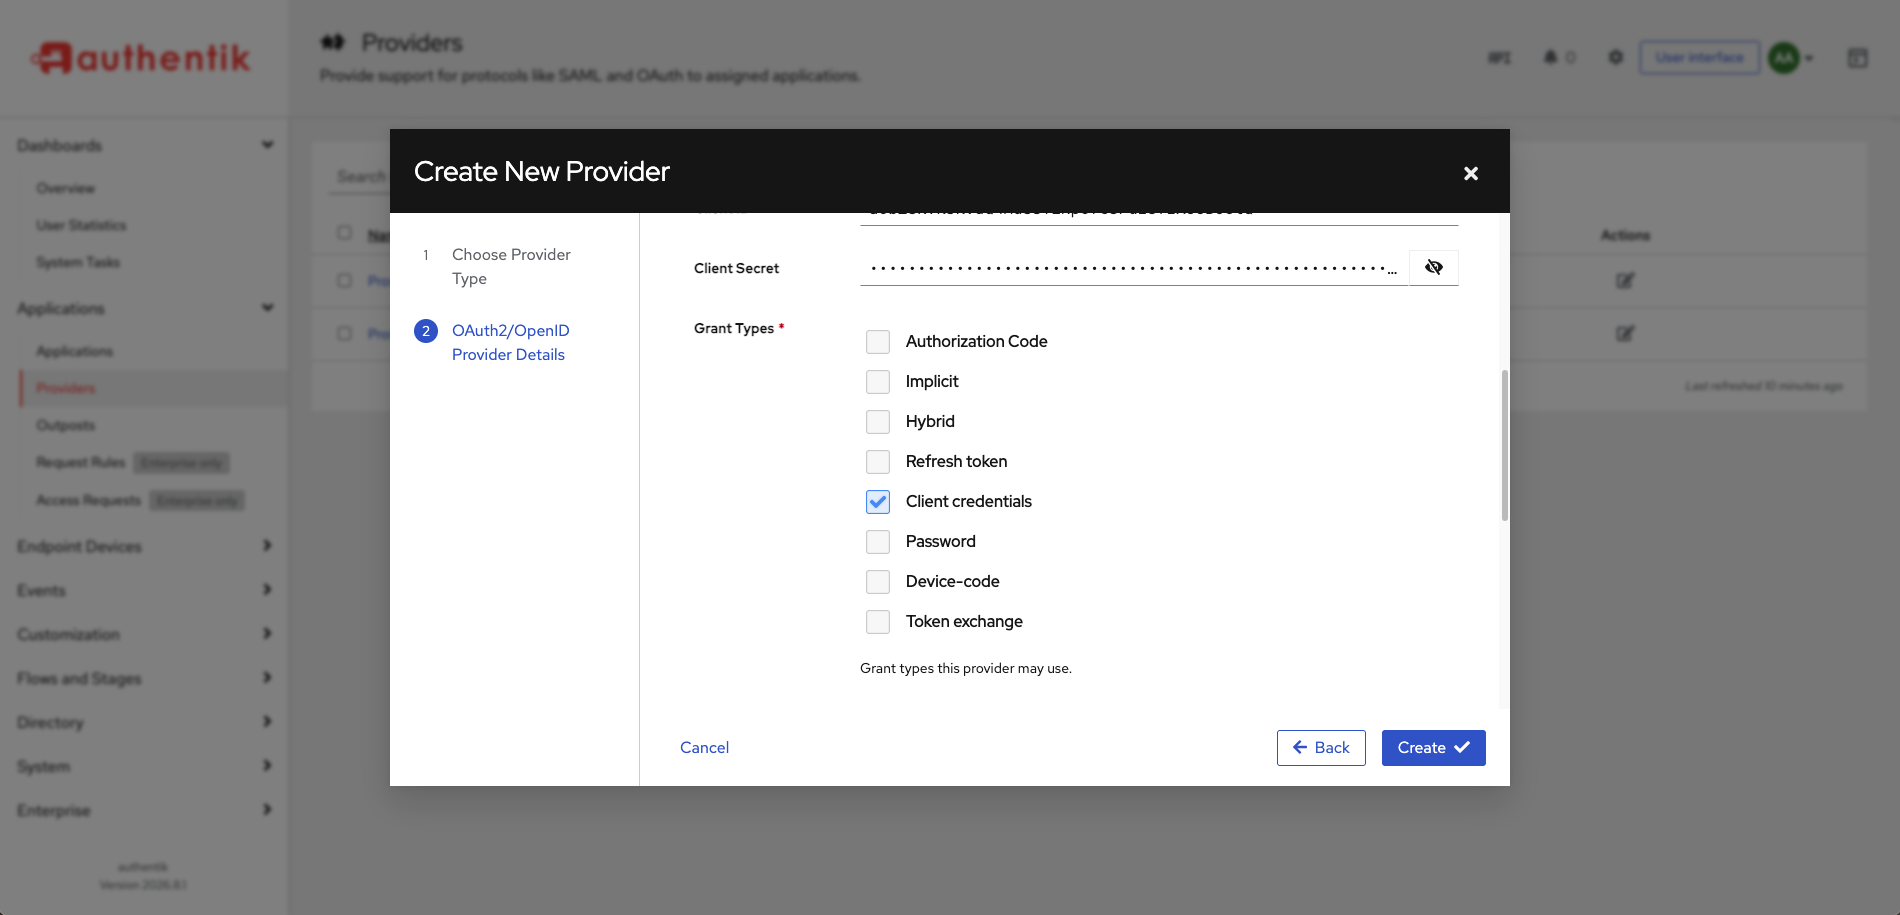The width and height of the screenshot is (1900, 915).
Task: Collapse the Applications sidebar section
Action: click(x=144, y=309)
